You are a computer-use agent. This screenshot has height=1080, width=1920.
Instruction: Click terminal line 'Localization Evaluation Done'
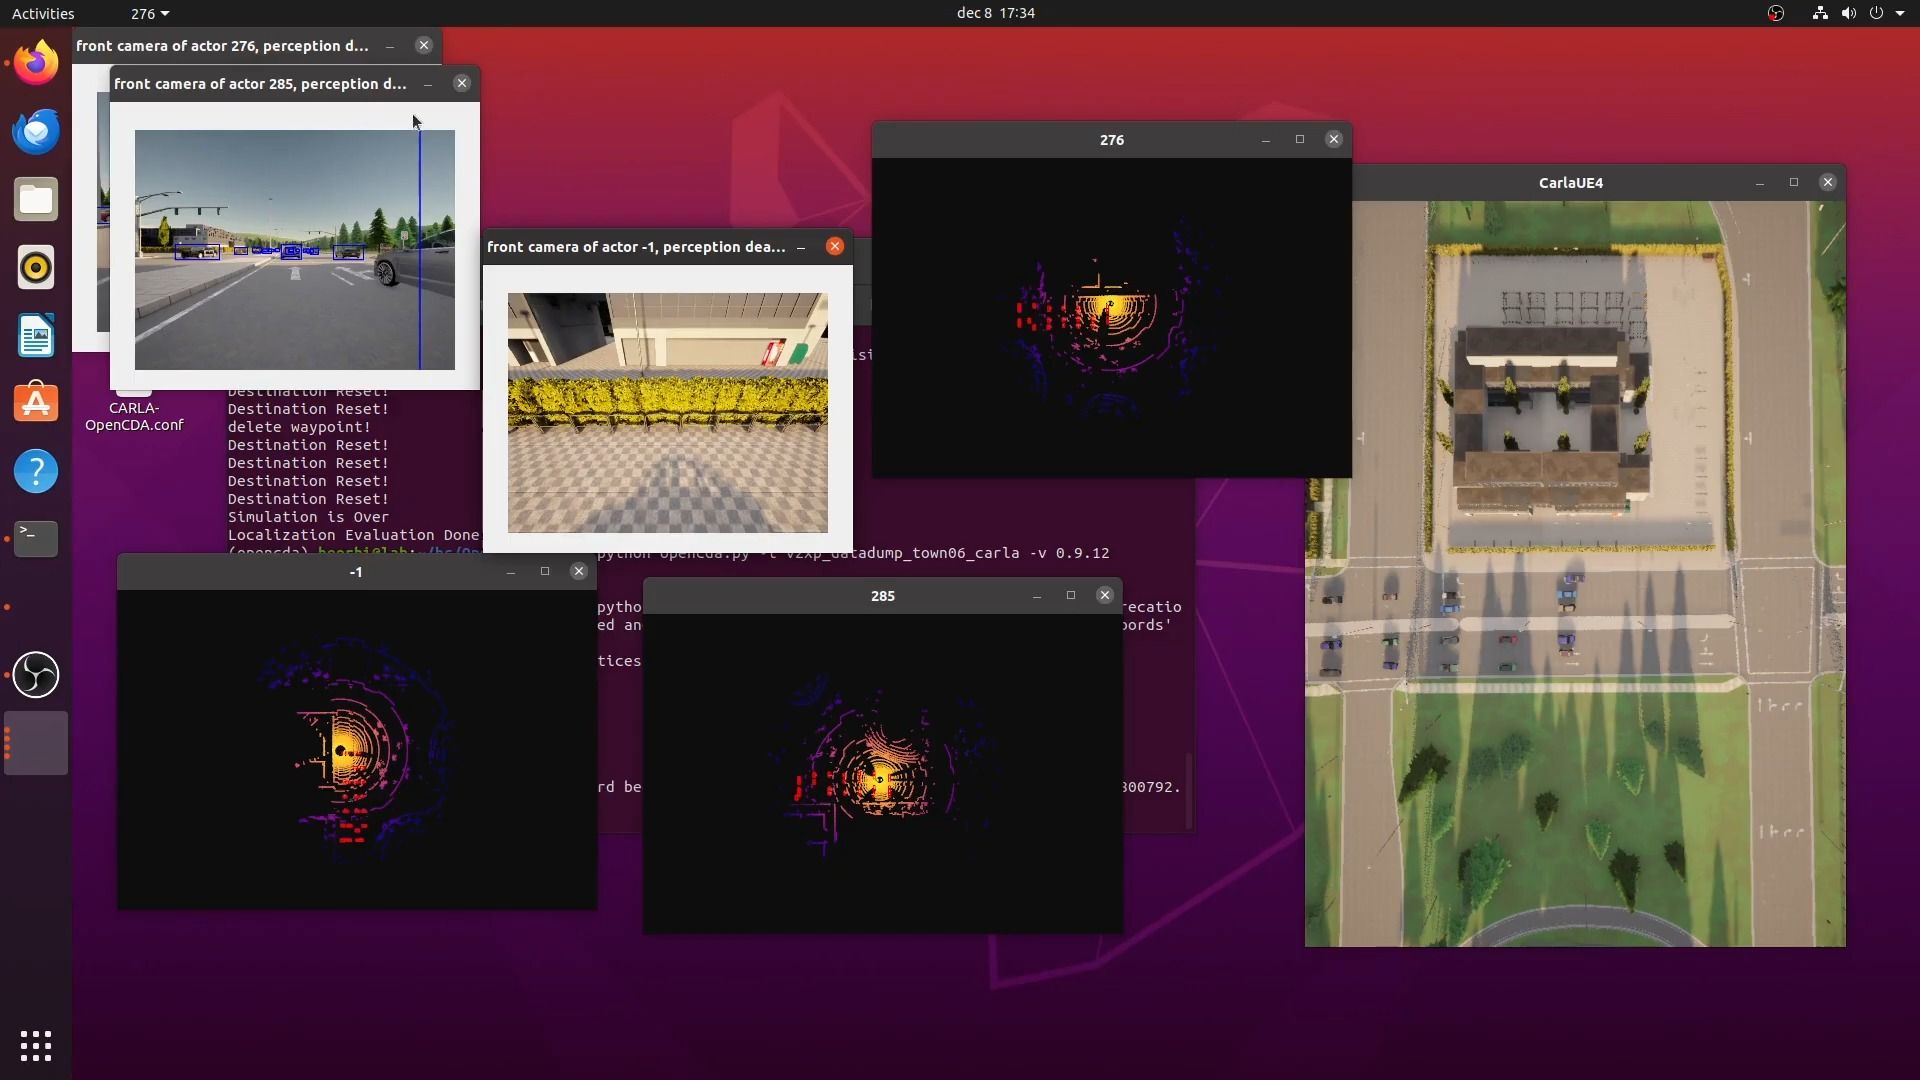click(x=353, y=535)
